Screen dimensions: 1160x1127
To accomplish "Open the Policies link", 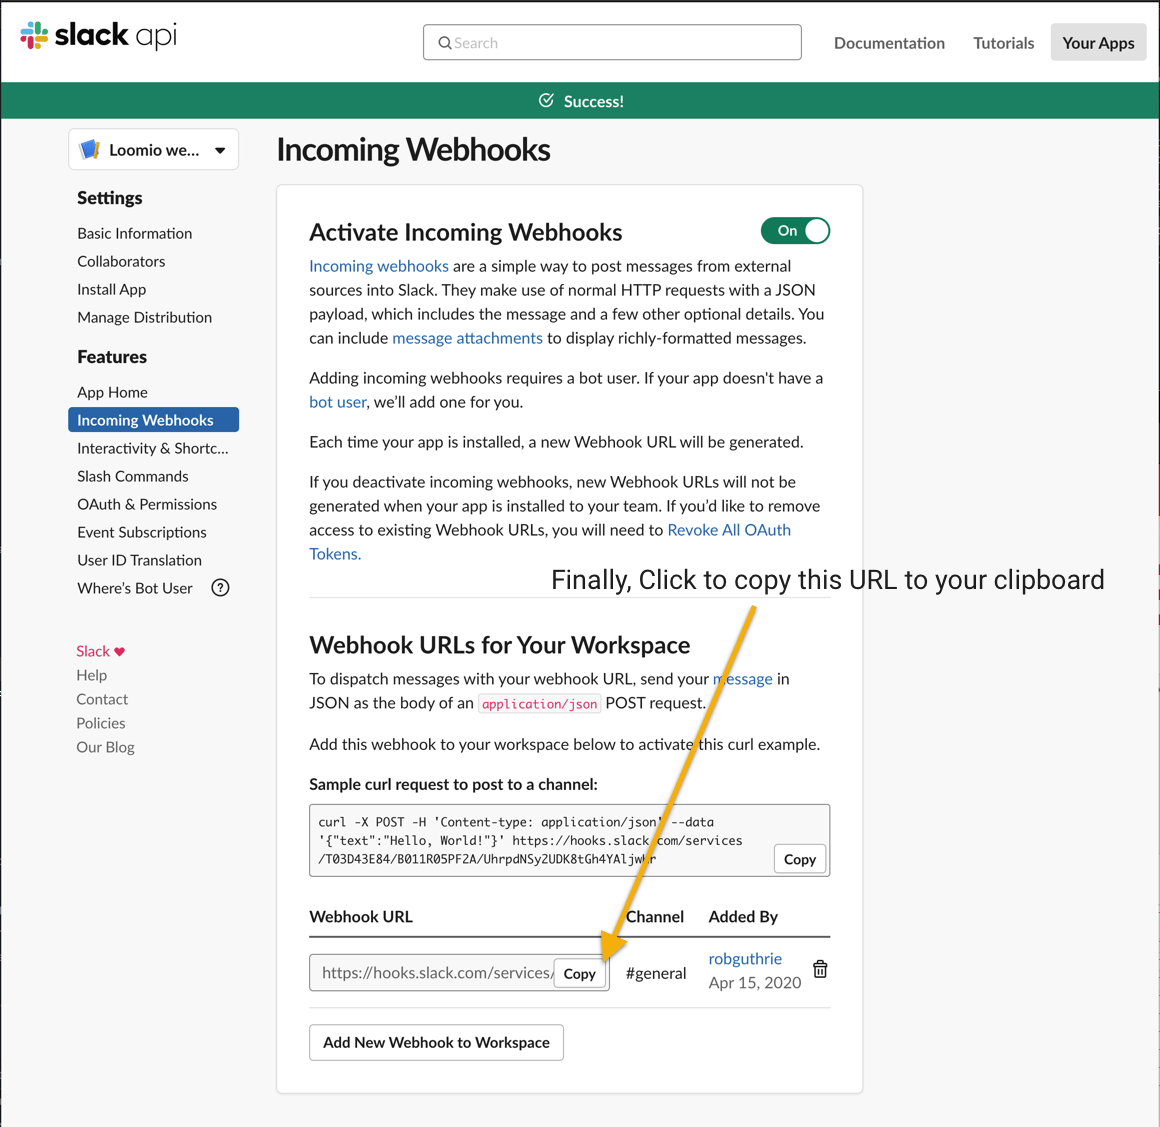I will (101, 723).
